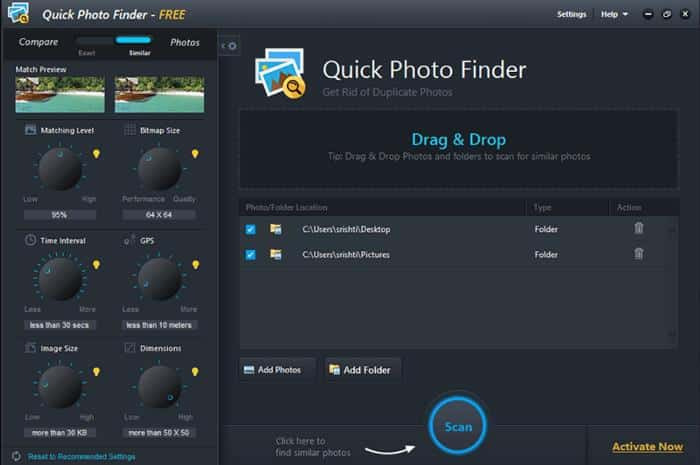
Task: Click the Dimensions knob
Action: click(x=159, y=386)
